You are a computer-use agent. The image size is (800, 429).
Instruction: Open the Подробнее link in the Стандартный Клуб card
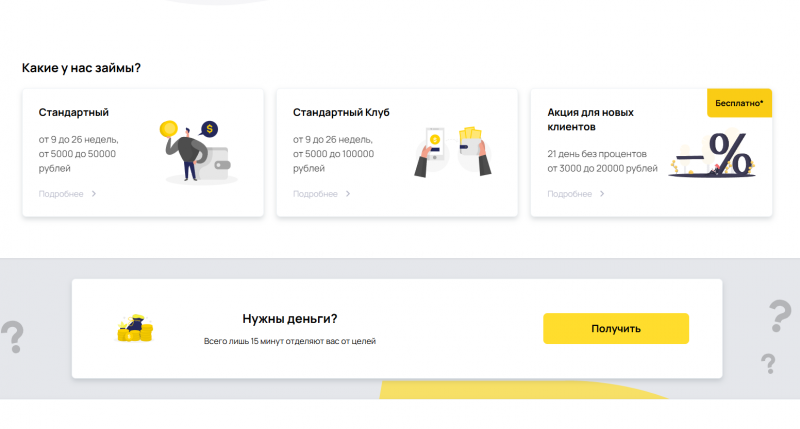click(x=315, y=194)
